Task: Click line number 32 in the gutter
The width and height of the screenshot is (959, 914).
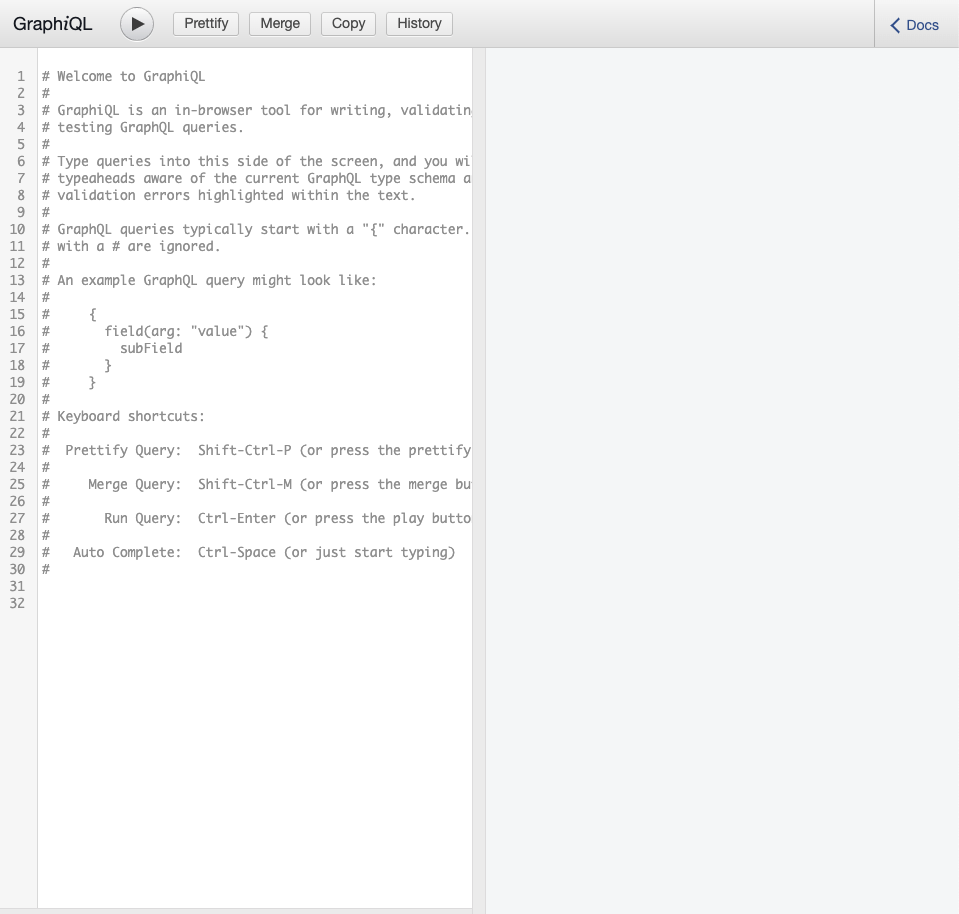Action: coord(17,603)
